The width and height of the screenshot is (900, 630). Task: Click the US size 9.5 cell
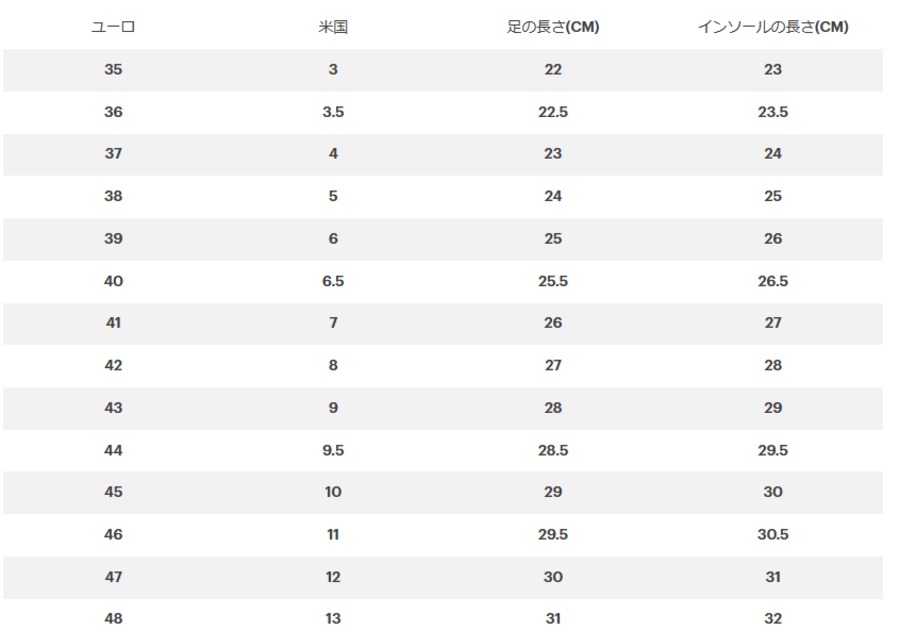pos(333,450)
